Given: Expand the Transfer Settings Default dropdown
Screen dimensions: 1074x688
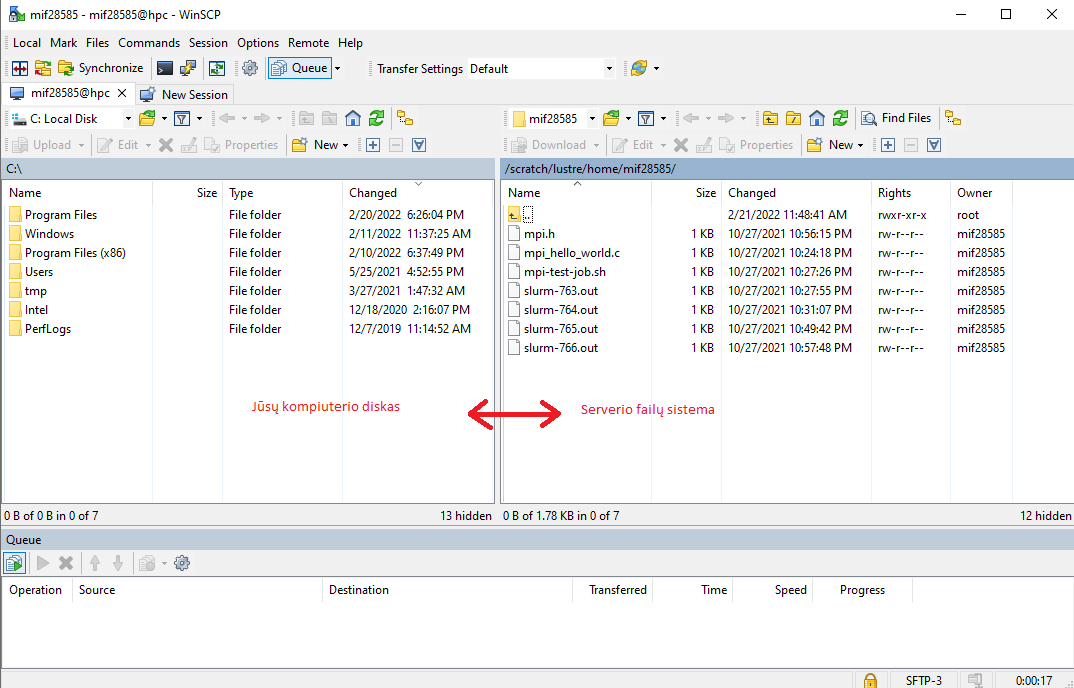Looking at the screenshot, I should click(x=609, y=69).
